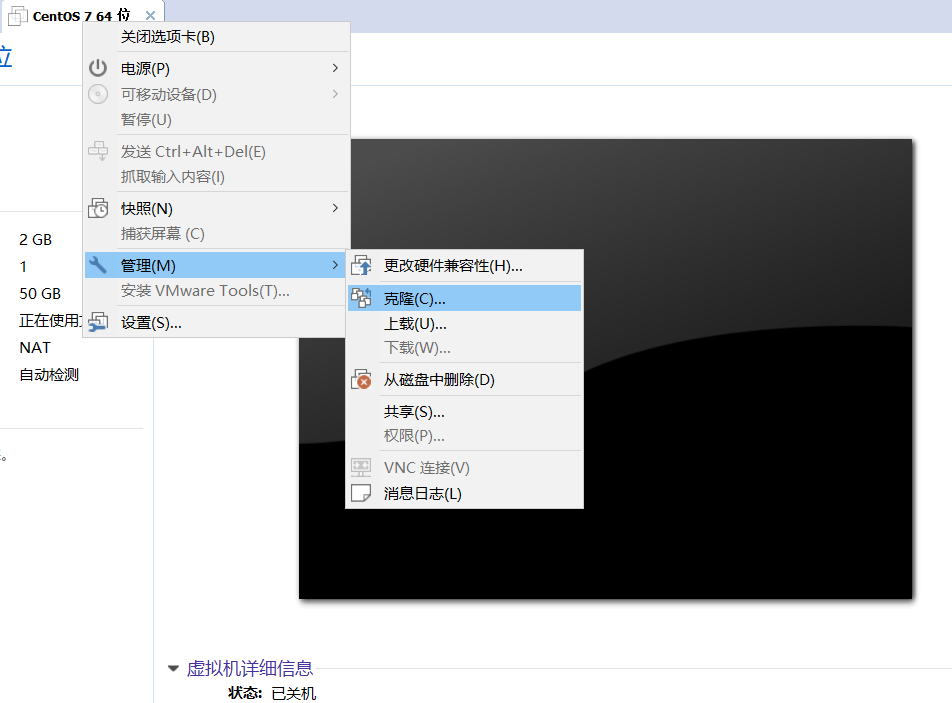Screen dimensions: 952x703
Task: Click the message log note icon
Action: (361, 493)
